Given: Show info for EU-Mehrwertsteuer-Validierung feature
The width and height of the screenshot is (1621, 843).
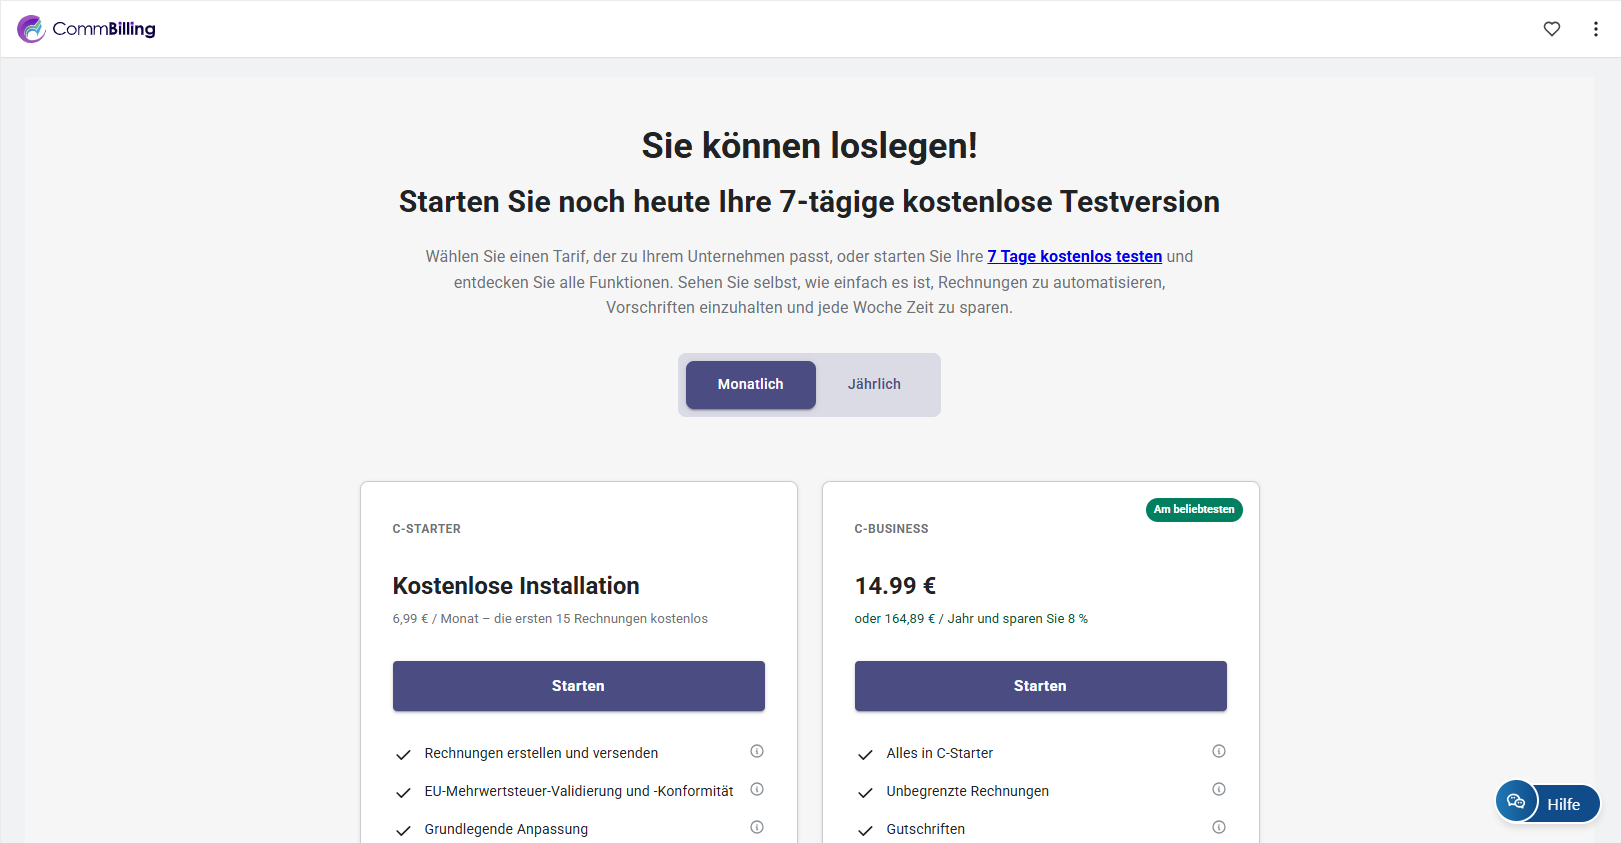Looking at the screenshot, I should (757, 789).
